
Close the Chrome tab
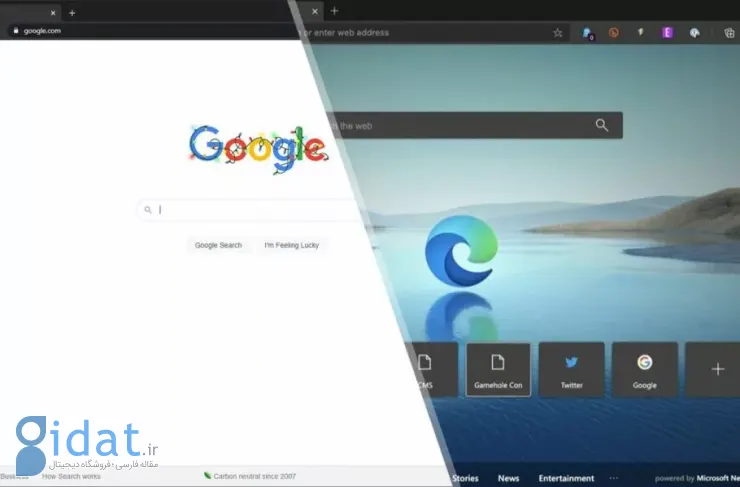pyautogui.click(x=53, y=13)
